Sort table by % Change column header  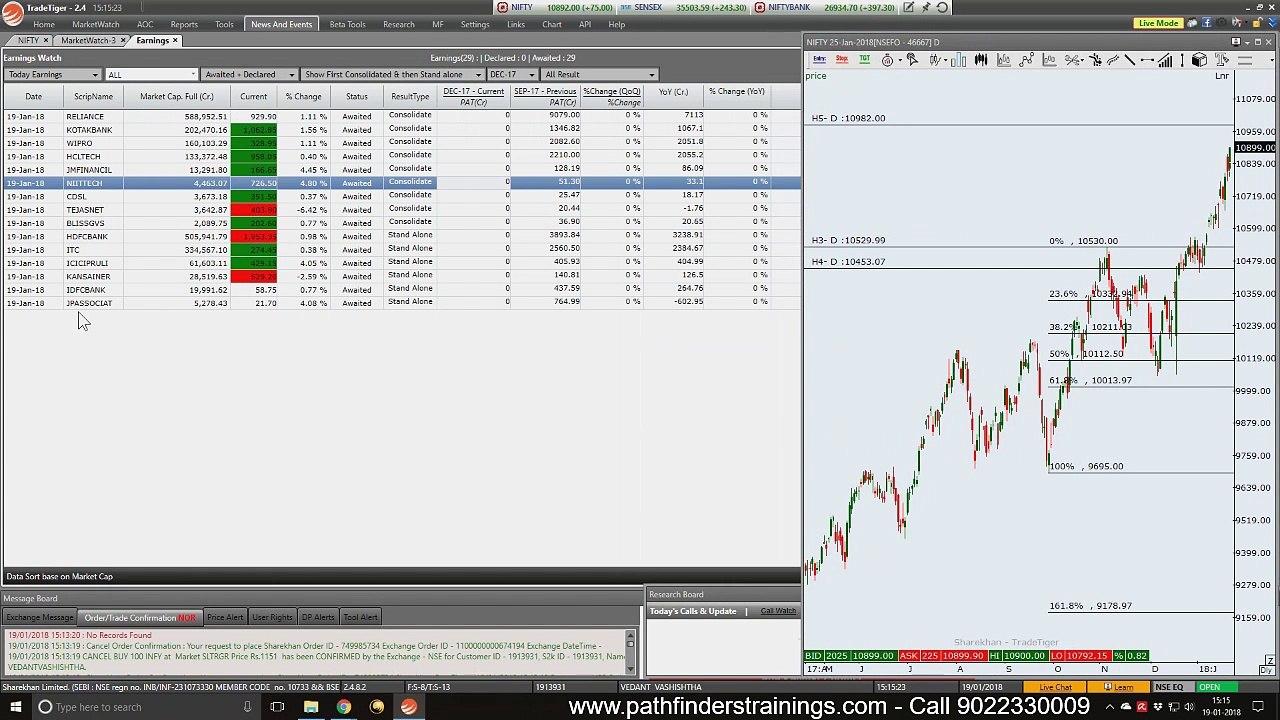(x=303, y=96)
